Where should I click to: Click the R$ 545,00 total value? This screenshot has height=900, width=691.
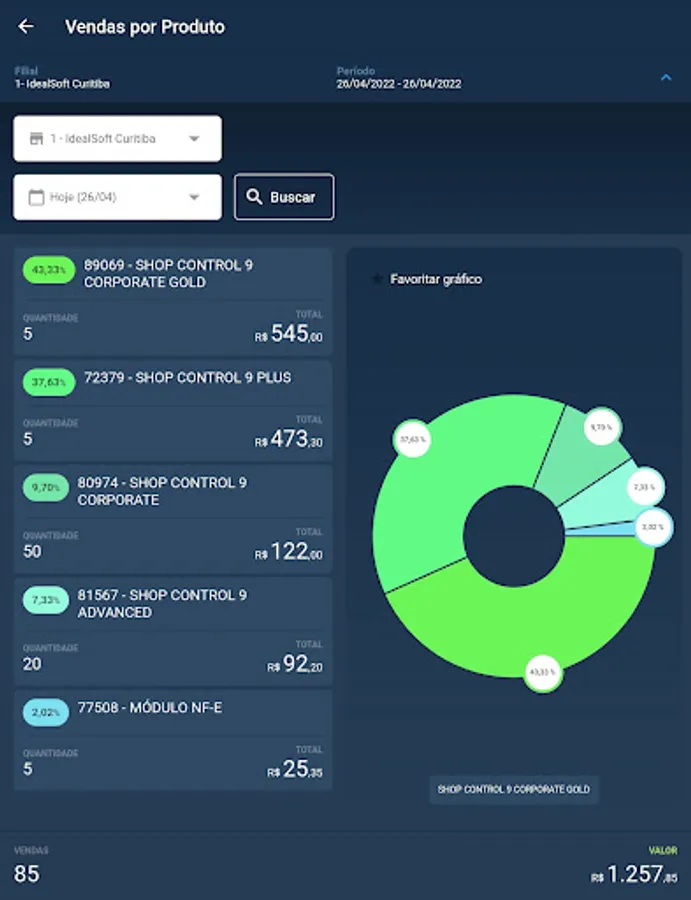[289, 333]
